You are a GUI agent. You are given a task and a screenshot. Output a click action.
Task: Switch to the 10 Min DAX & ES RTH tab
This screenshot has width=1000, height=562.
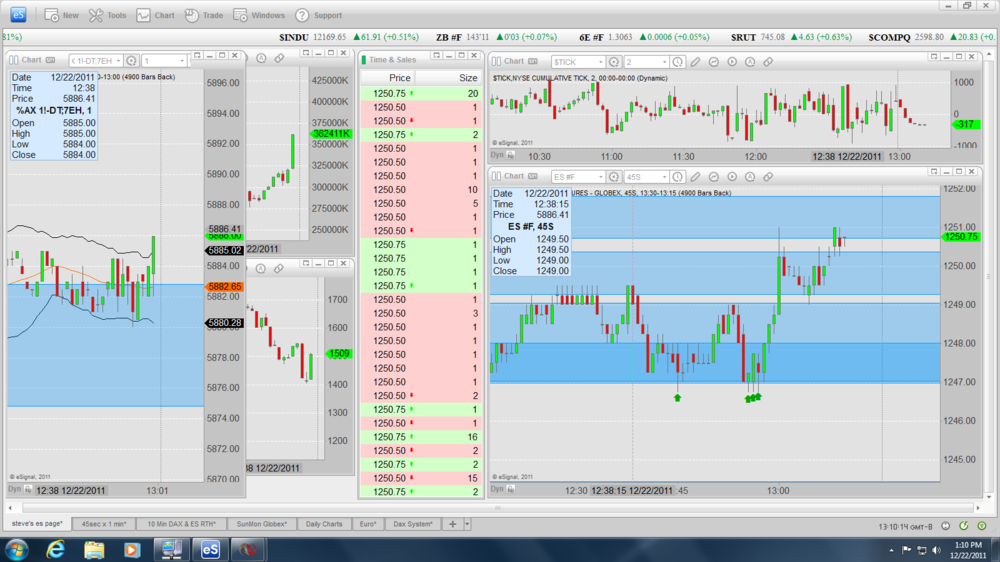point(182,524)
